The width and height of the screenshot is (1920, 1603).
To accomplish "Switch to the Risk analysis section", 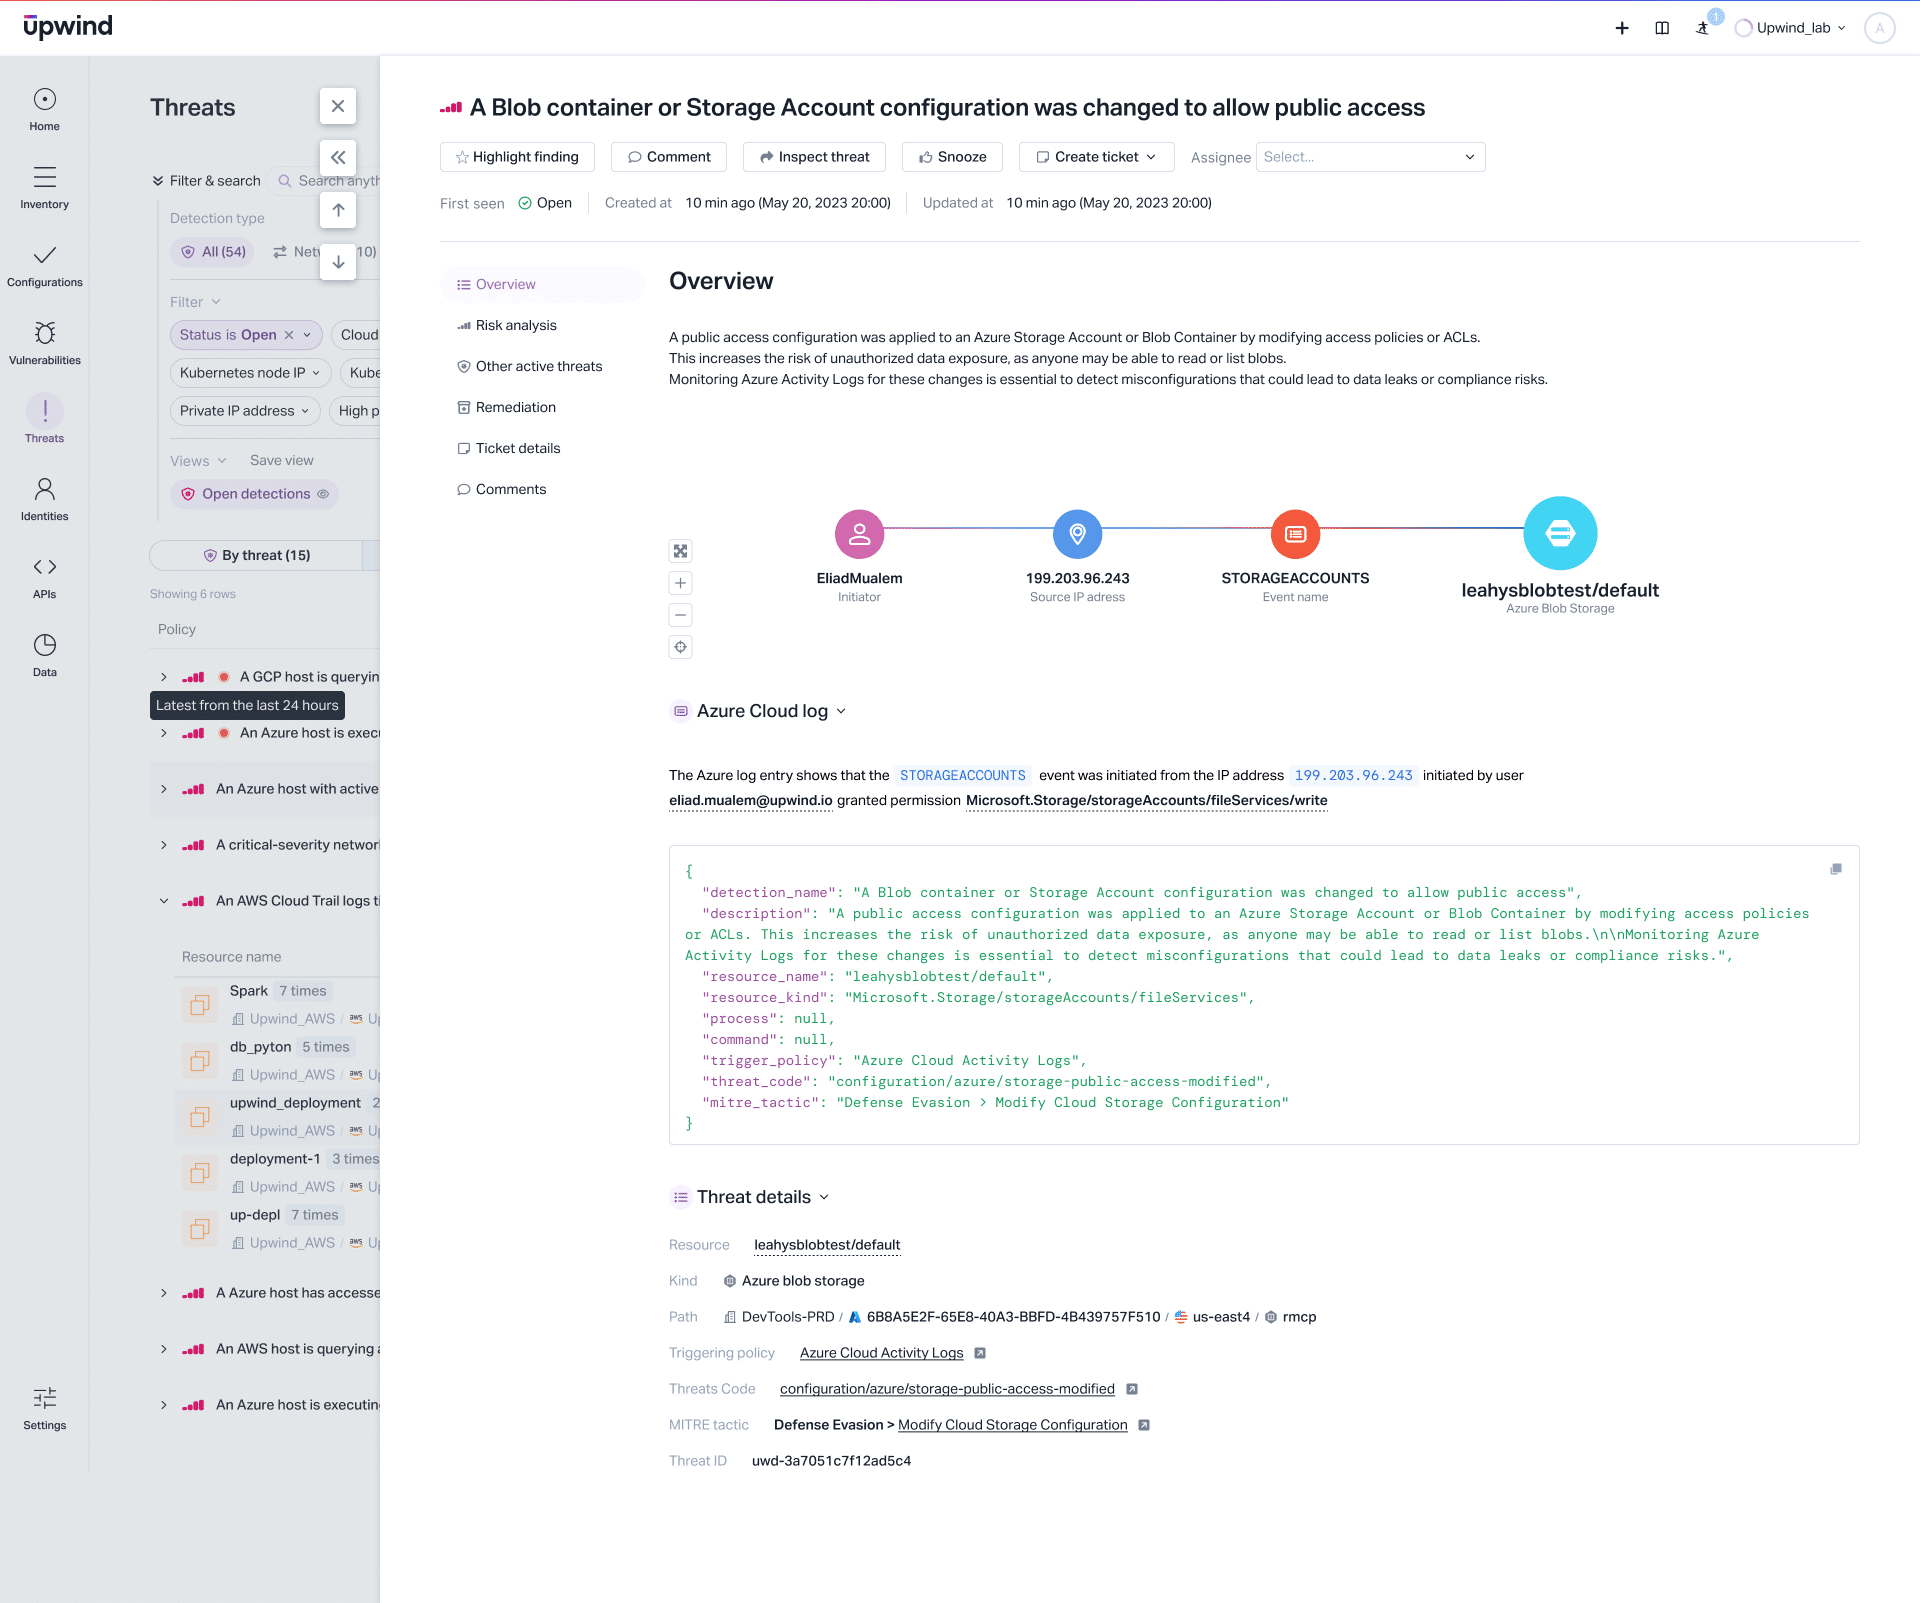I will pos(516,325).
